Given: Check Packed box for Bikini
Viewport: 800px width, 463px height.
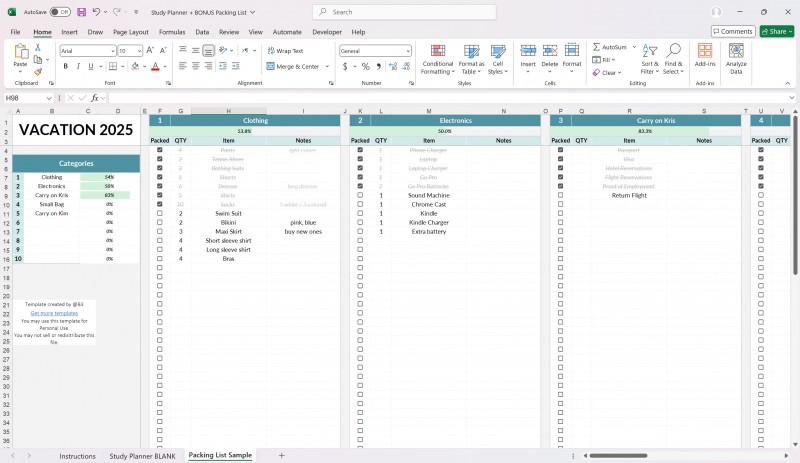Looking at the screenshot, I should (x=160, y=223).
